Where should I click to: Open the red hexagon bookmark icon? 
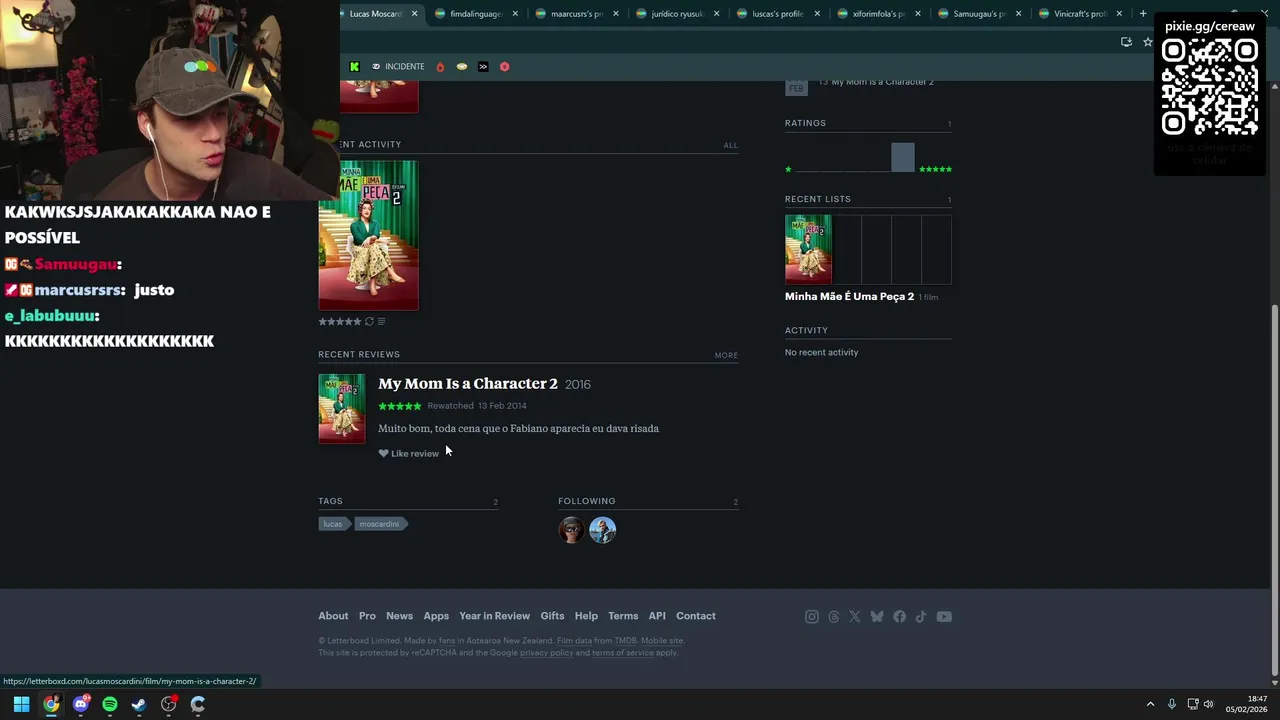pos(505,67)
